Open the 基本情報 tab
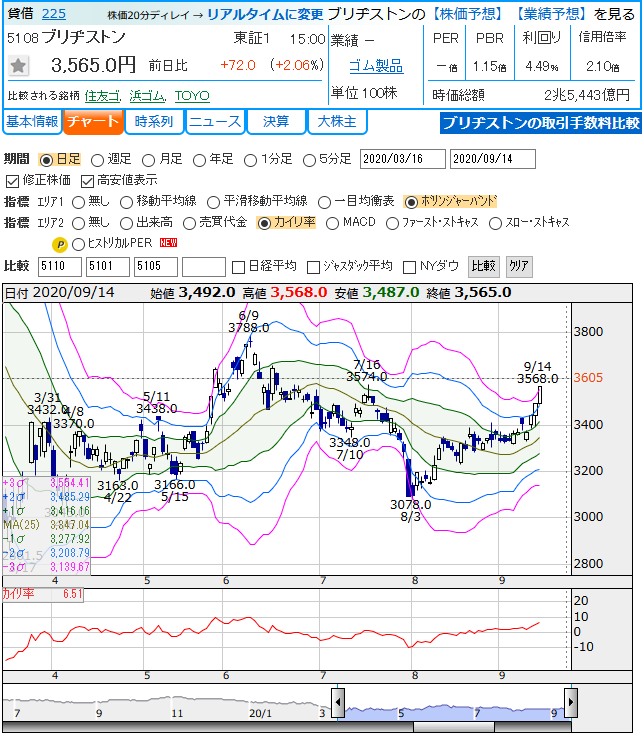This screenshot has width=643, height=735. [32, 122]
